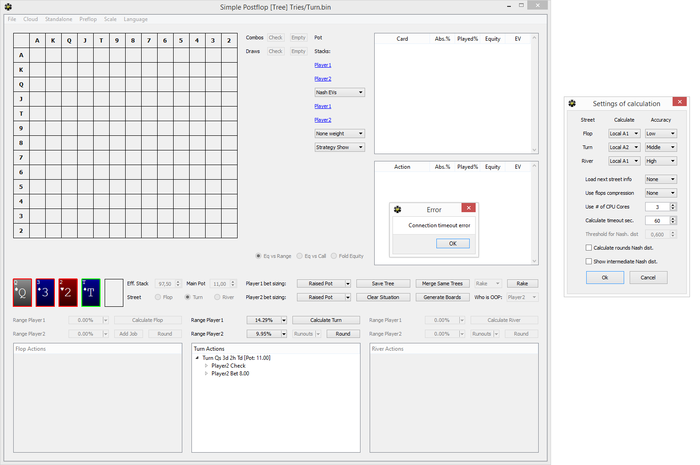Open the Preflop menu
700x465 pixels.
pos(88,19)
